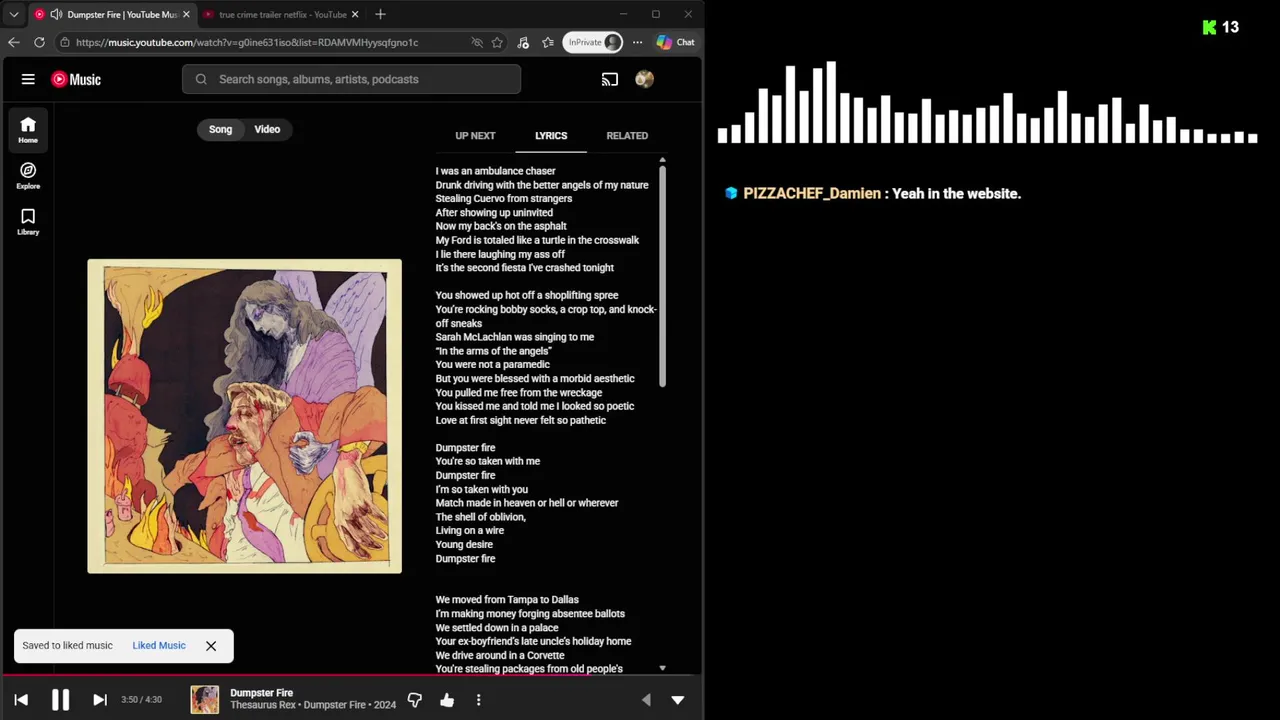This screenshot has height=720, width=1280.
Task: Toggle the thumbs-up like button
Action: [x=447, y=700]
